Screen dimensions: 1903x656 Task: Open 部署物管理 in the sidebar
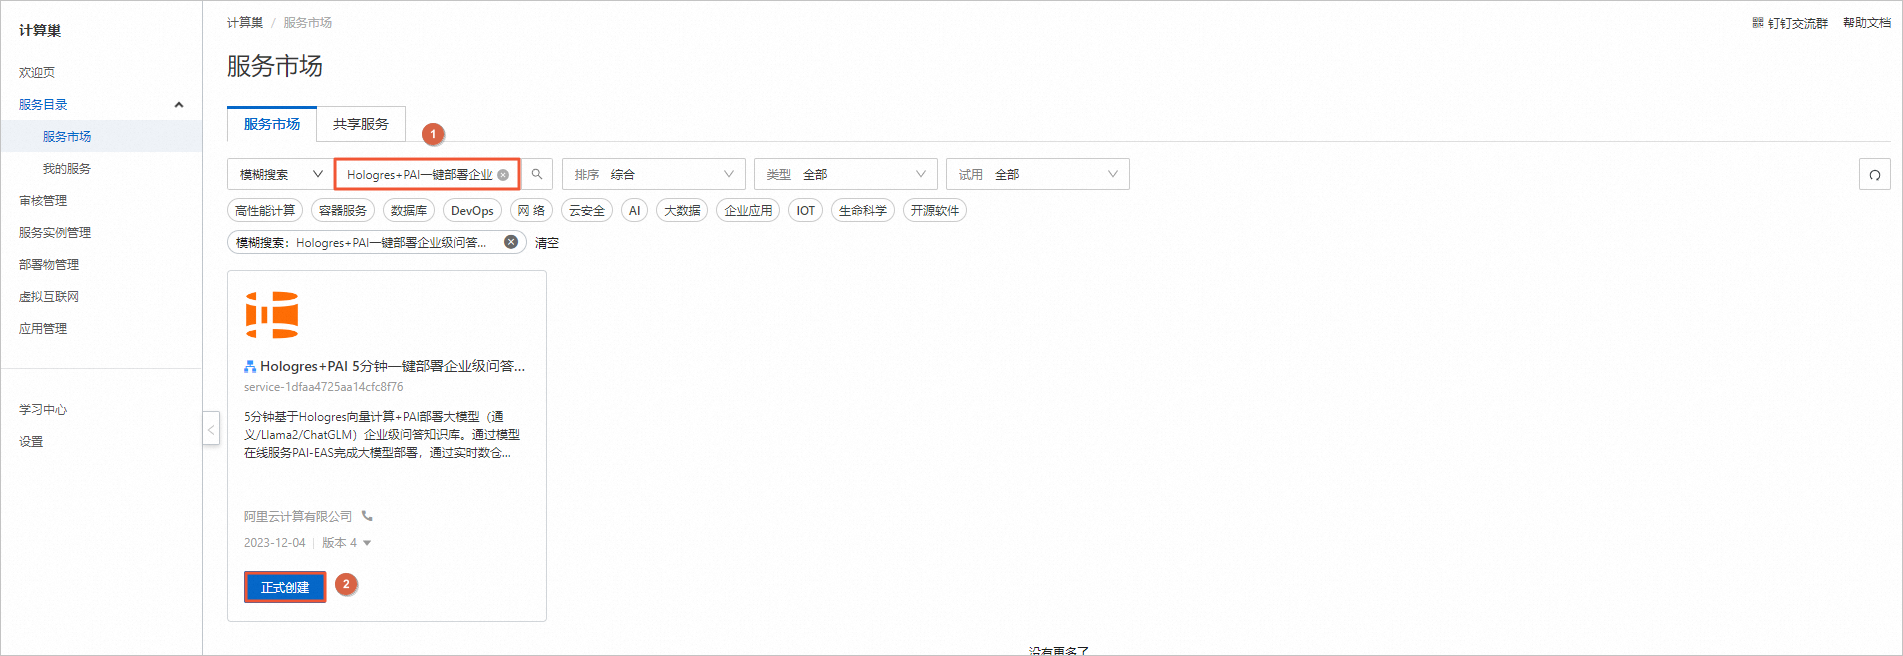(x=49, y=264)
